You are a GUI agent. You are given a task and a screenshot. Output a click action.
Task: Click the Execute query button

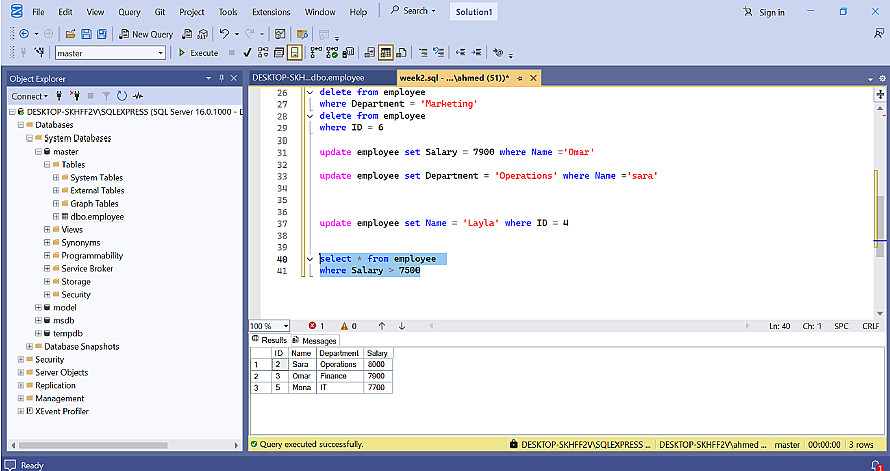click(x=198, y=53)
